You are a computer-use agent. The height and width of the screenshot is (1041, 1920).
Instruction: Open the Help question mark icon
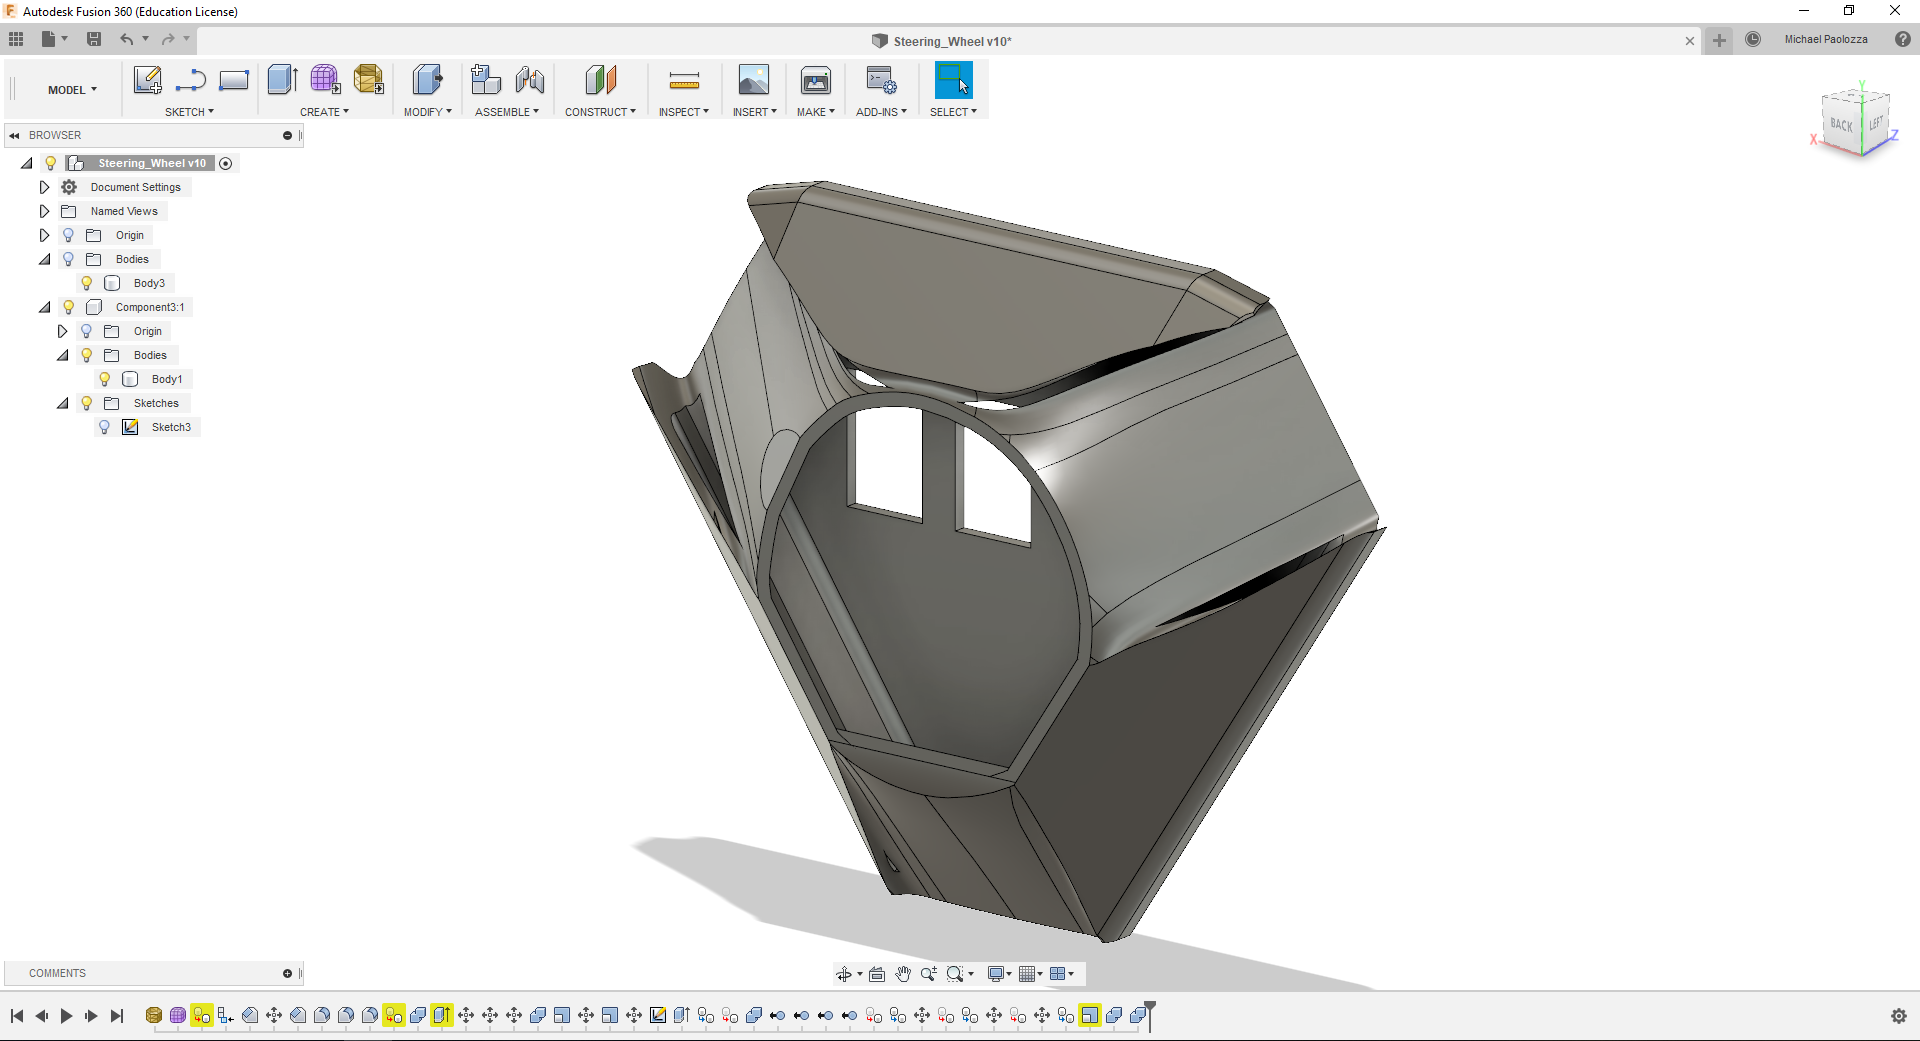1903,39
